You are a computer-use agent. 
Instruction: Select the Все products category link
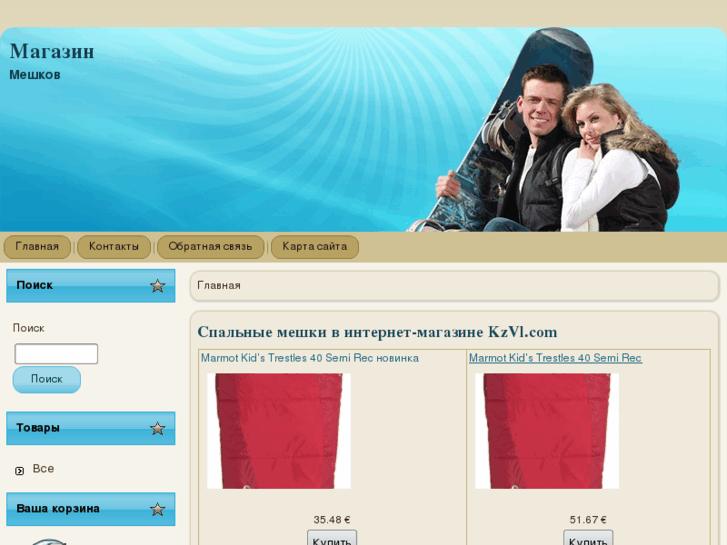43,469
